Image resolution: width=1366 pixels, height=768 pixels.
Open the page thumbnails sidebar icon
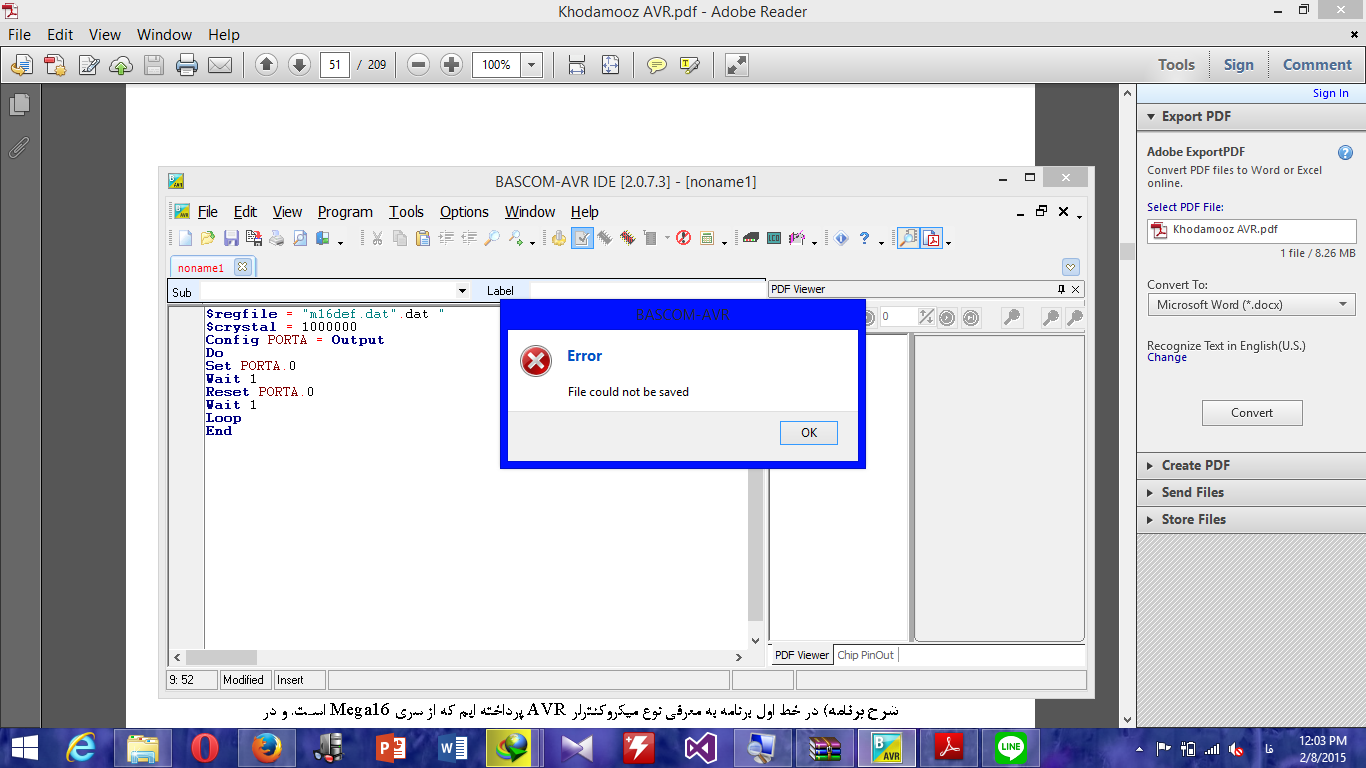point(19,105)
